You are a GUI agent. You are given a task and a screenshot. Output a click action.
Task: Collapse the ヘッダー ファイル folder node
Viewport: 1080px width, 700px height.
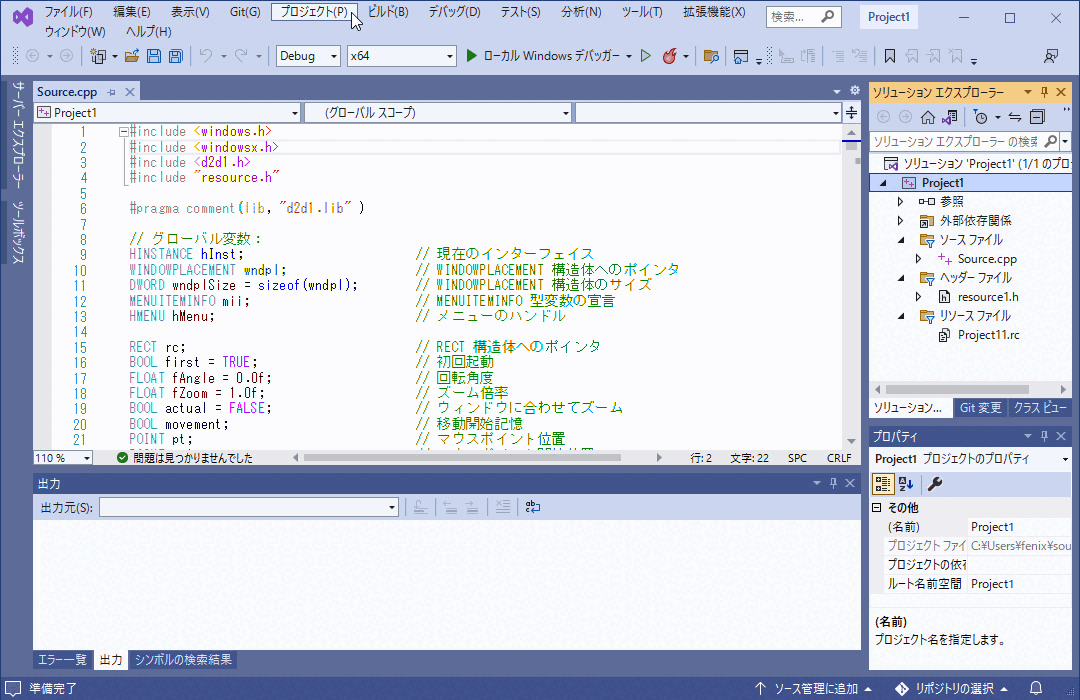coord(901,278)
